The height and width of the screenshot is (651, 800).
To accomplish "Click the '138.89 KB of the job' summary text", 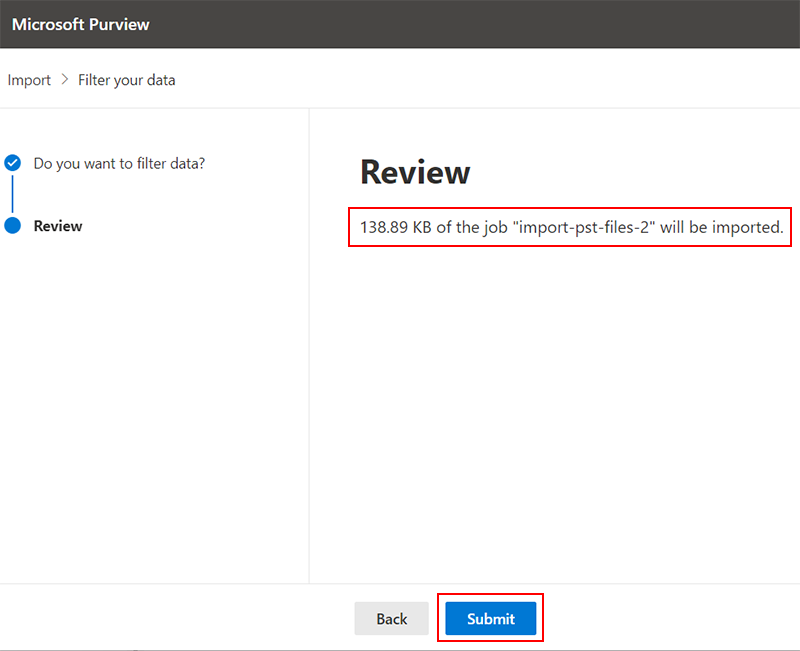I will pos(571,227).
